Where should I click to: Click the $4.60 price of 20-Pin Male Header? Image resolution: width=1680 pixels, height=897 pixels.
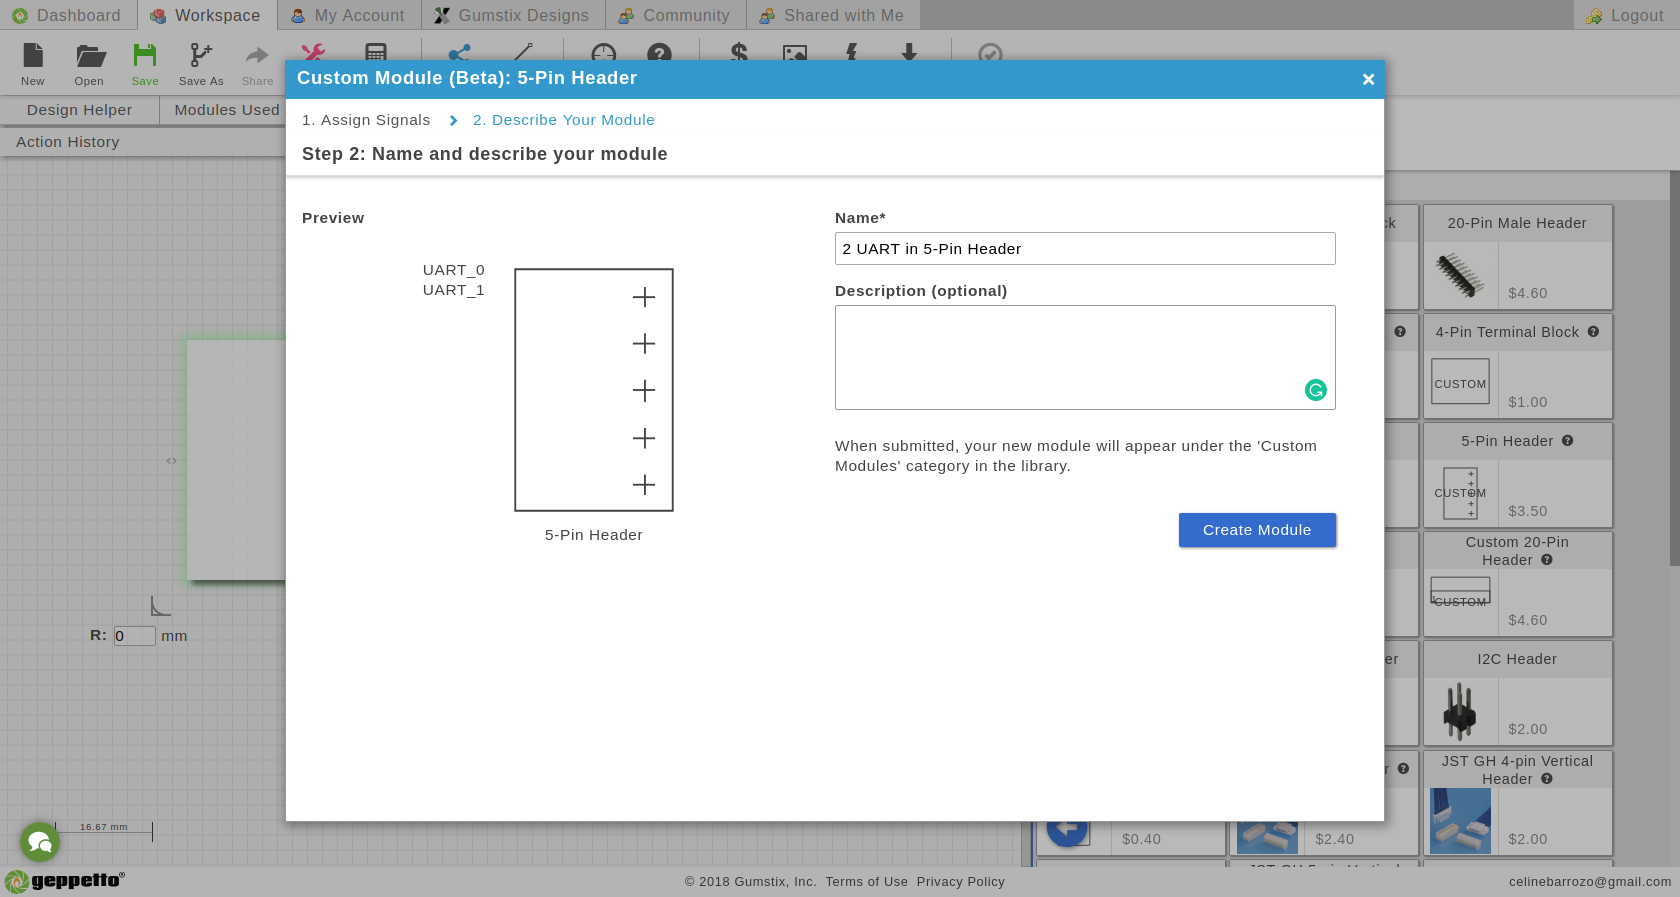[1528, 293]
